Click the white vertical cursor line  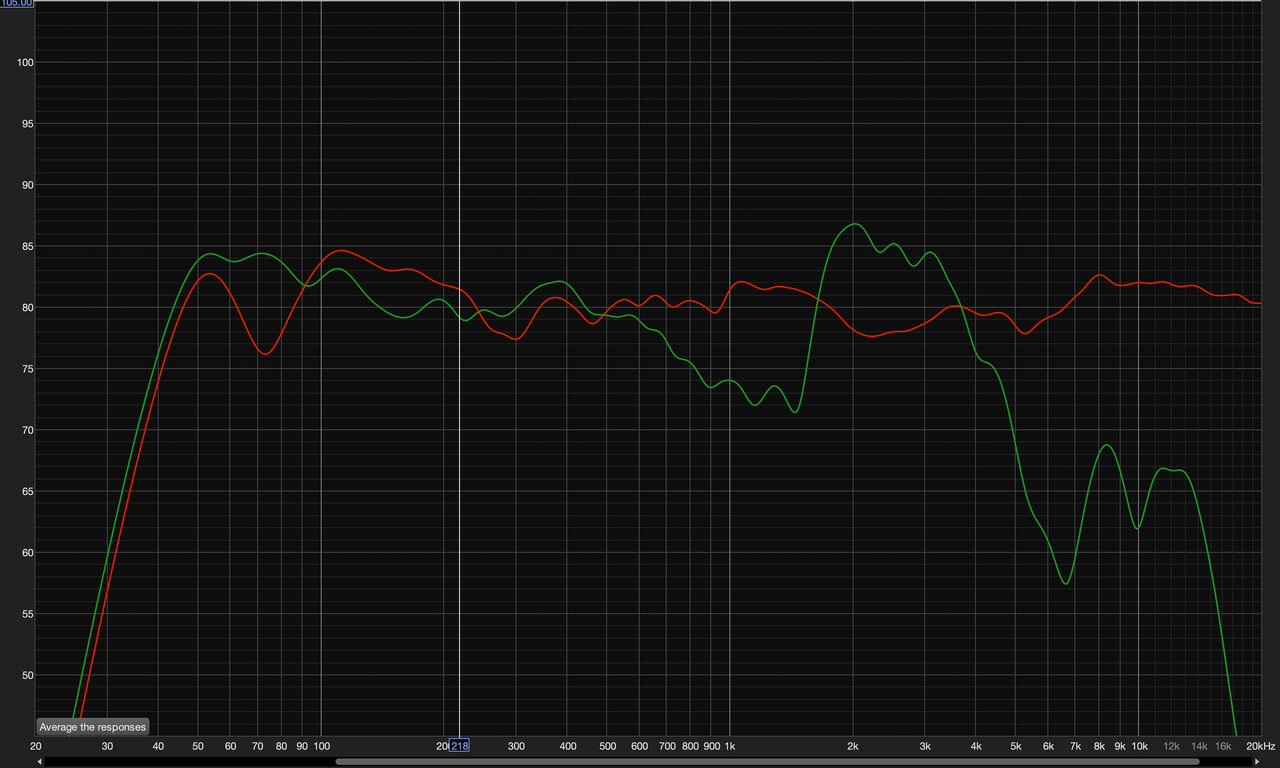click(x=459, y=400)
